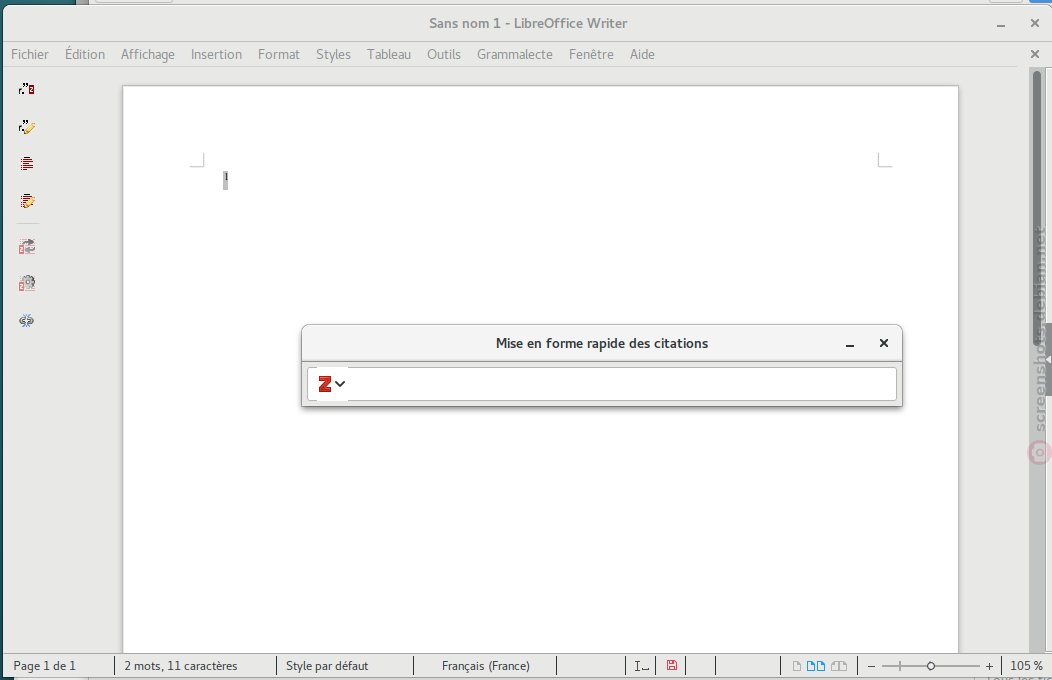Switch to multiple-page view
1052x680 pixels.
[816, 666]
